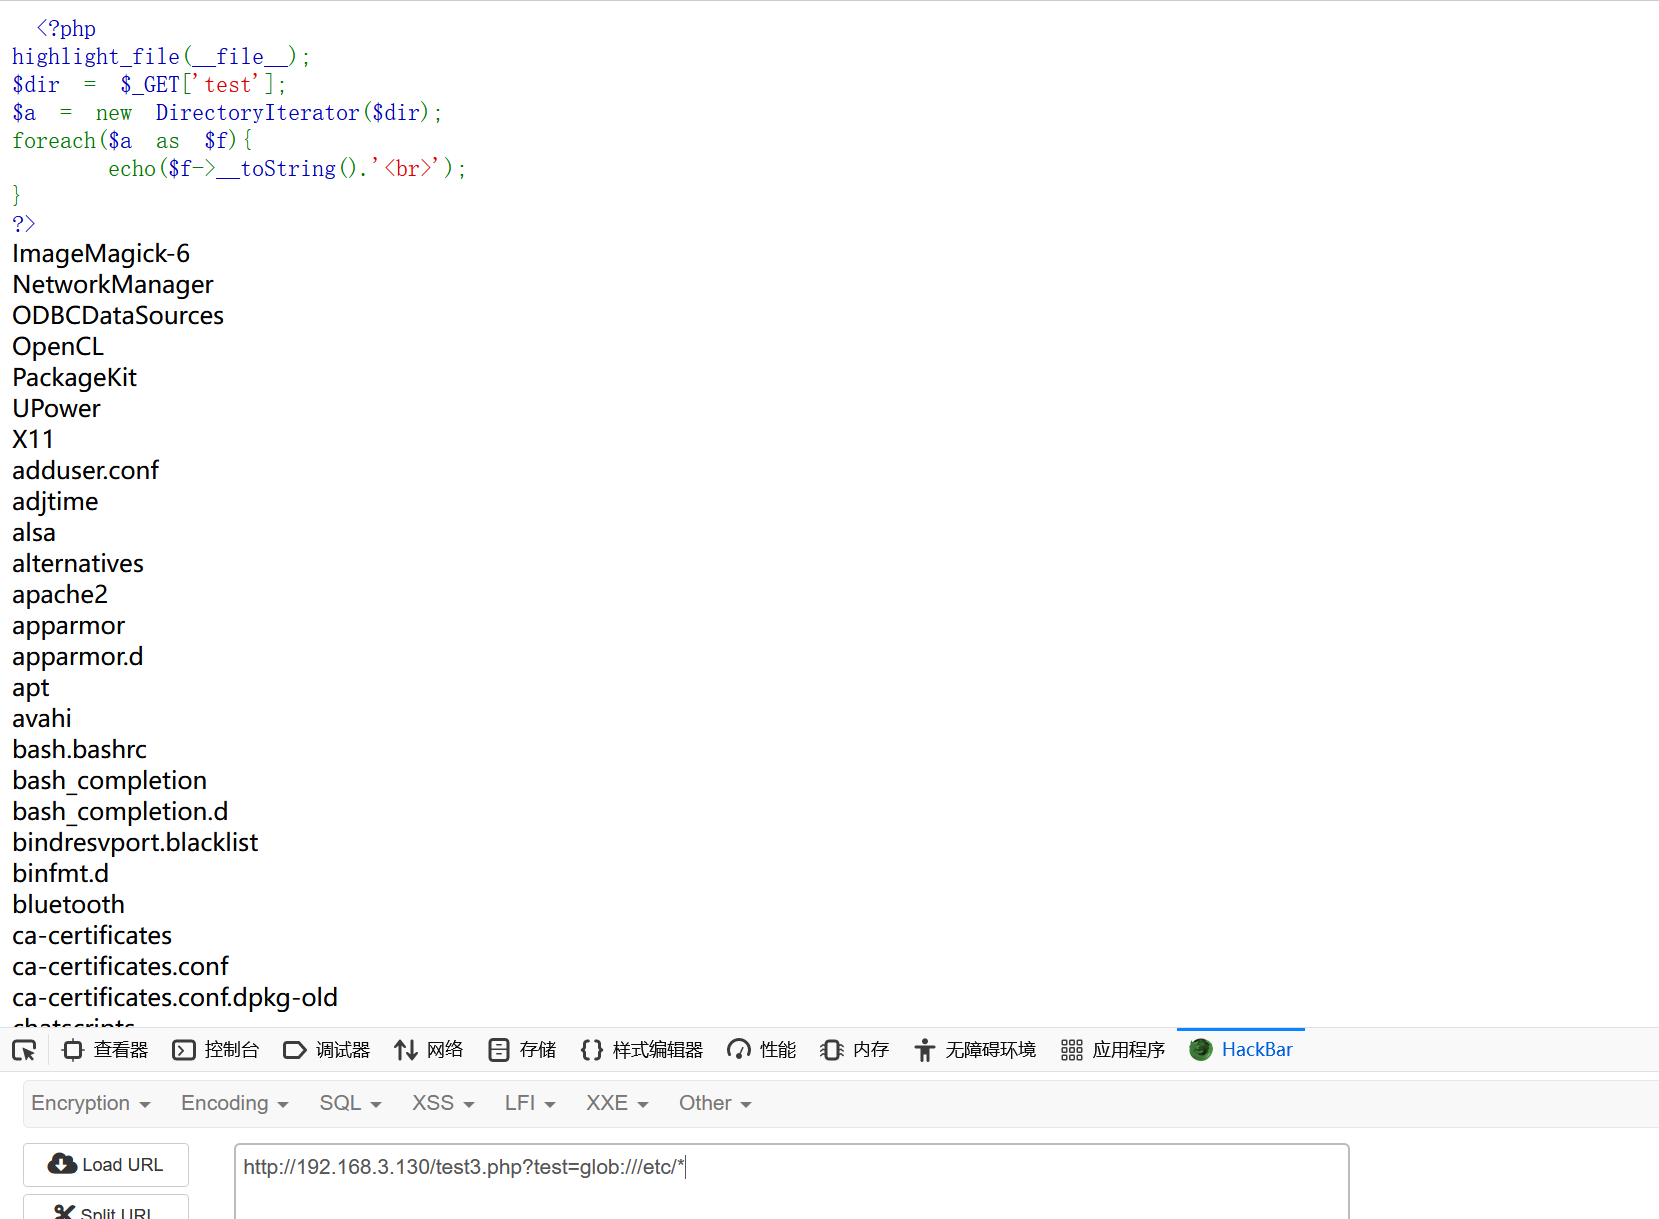Click the 'alsa' entry
The width and height of the screenshot is (1659, 1219).
pos(34,533)
